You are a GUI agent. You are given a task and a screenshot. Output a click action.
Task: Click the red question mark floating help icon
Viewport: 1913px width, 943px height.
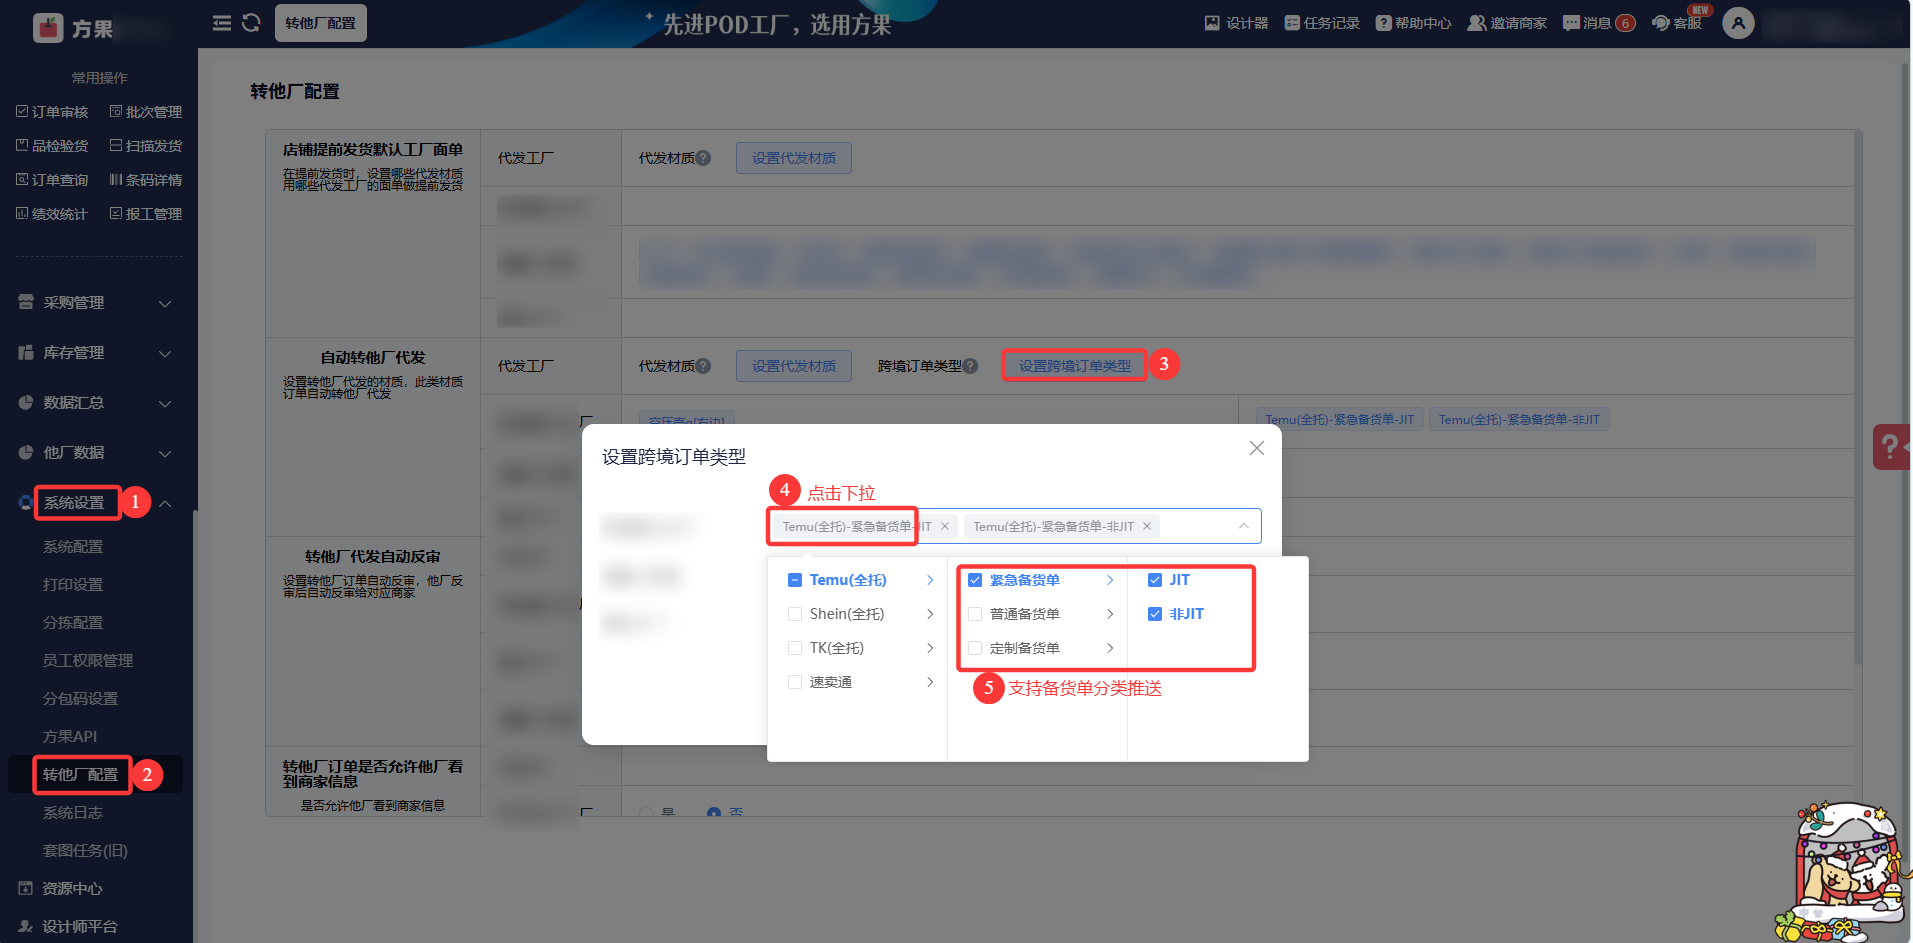click(1890, 446)
